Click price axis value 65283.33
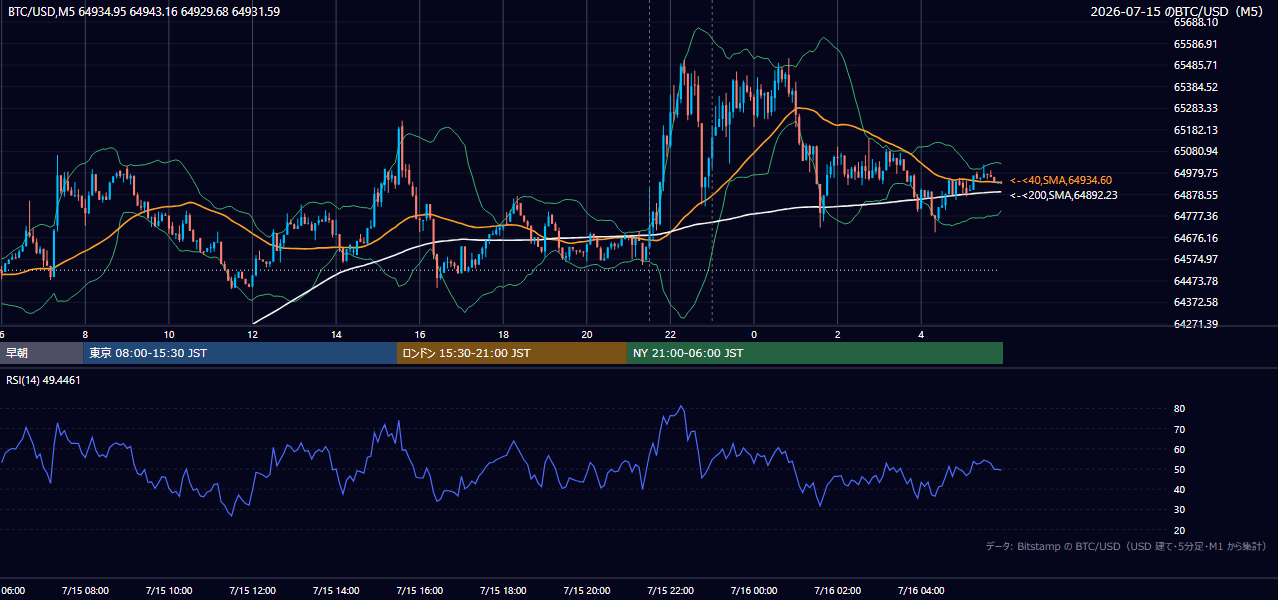 (x=1195, y=108)
